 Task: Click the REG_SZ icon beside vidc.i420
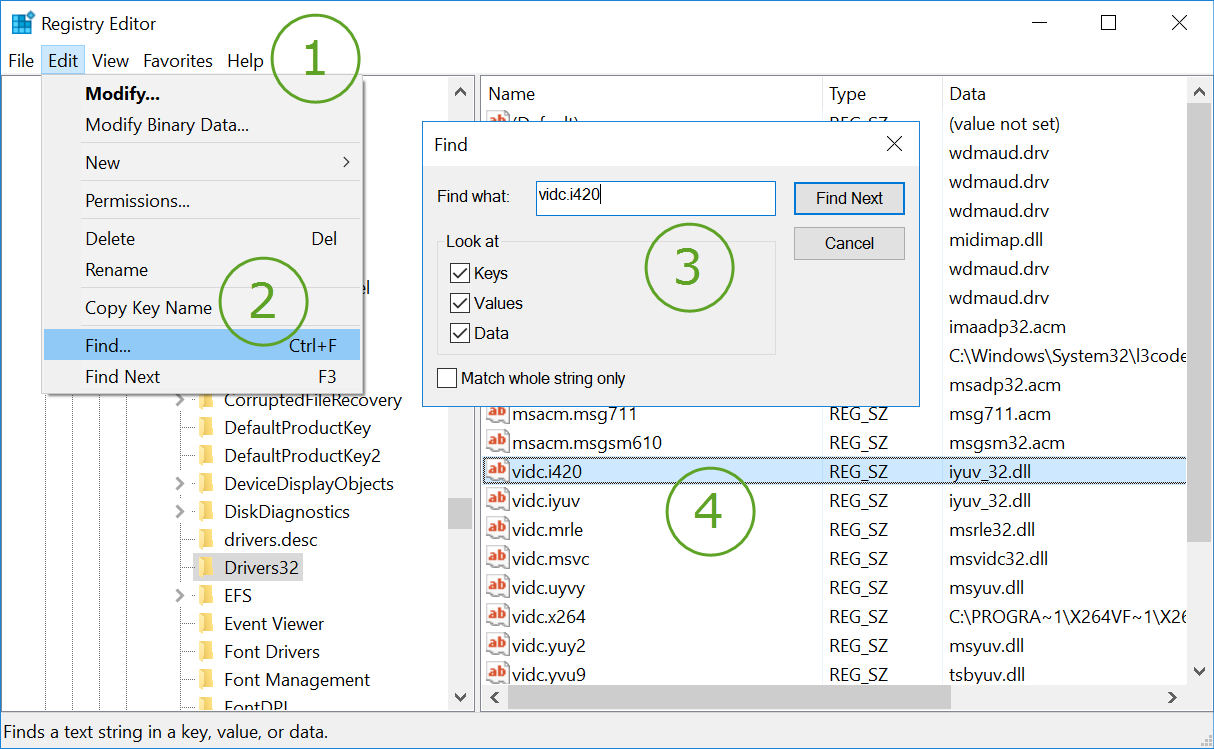tap(497, 470)
